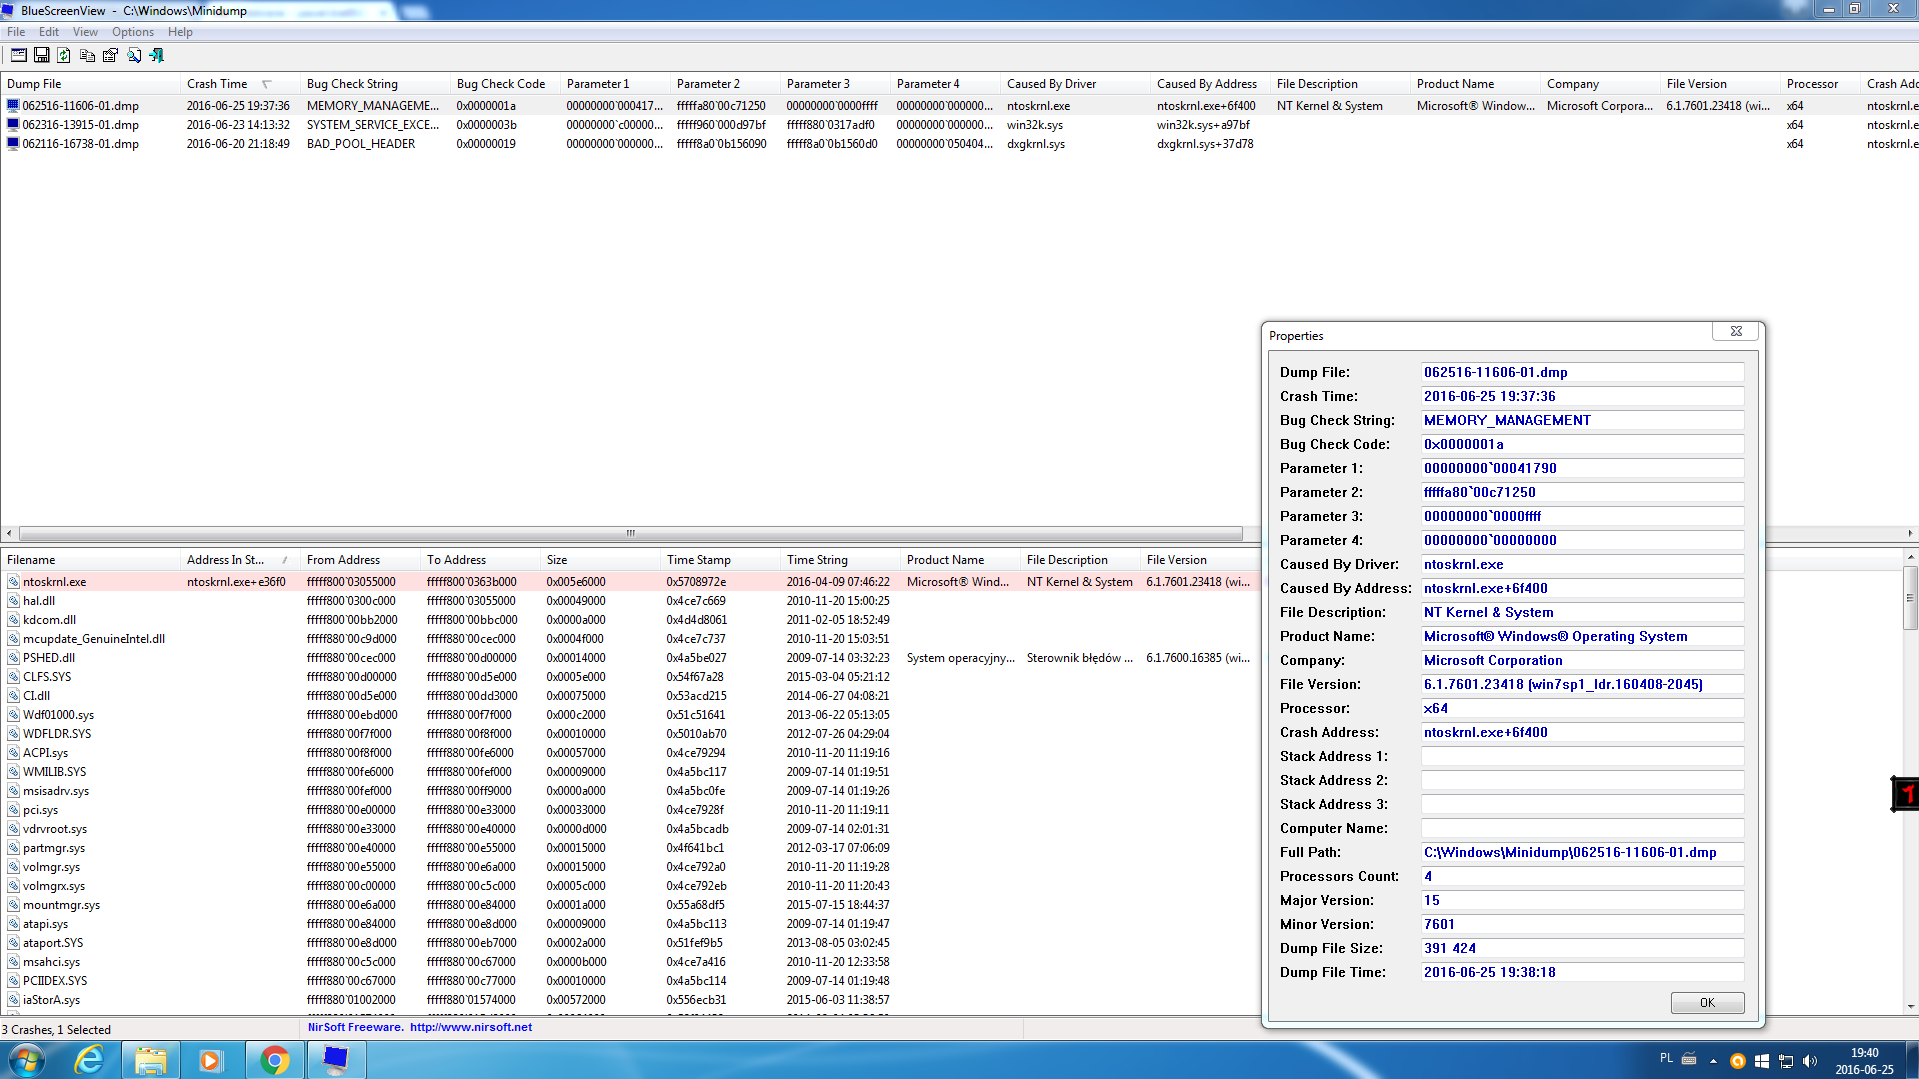Screen dimensions: 1919x1079
Task: Click the Computer Name field in Properties
Action: 1582,828
